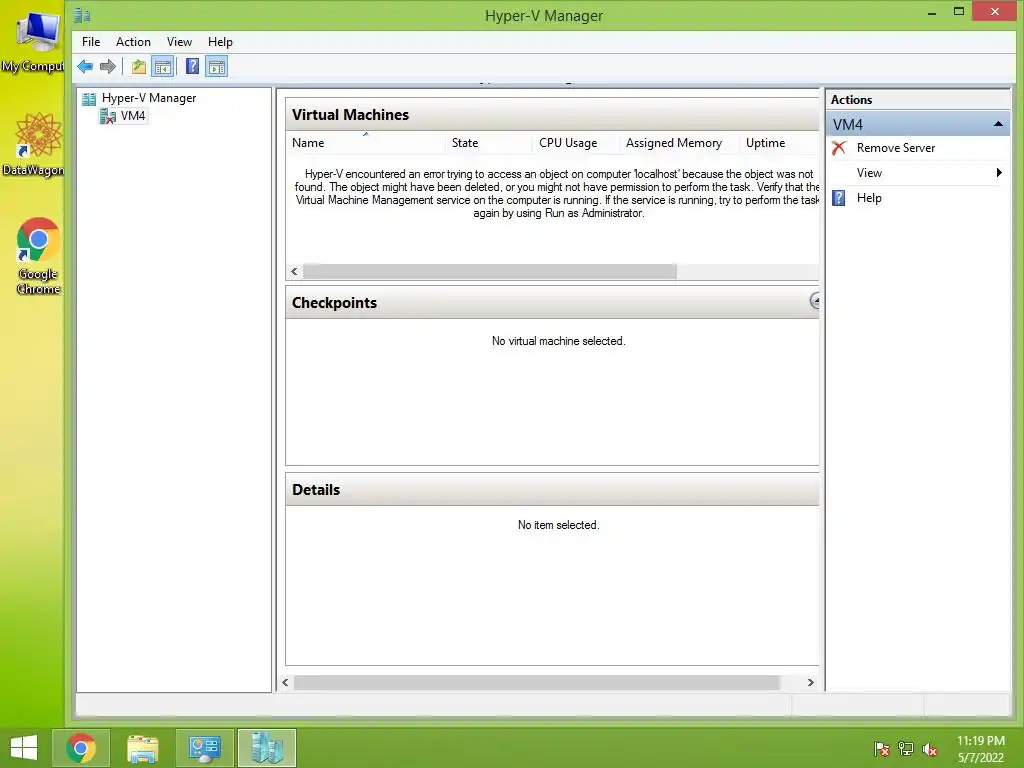Click the Action Center flag tray icon
The height and width of the screenshot is (768, 1024).
(882, 749)
